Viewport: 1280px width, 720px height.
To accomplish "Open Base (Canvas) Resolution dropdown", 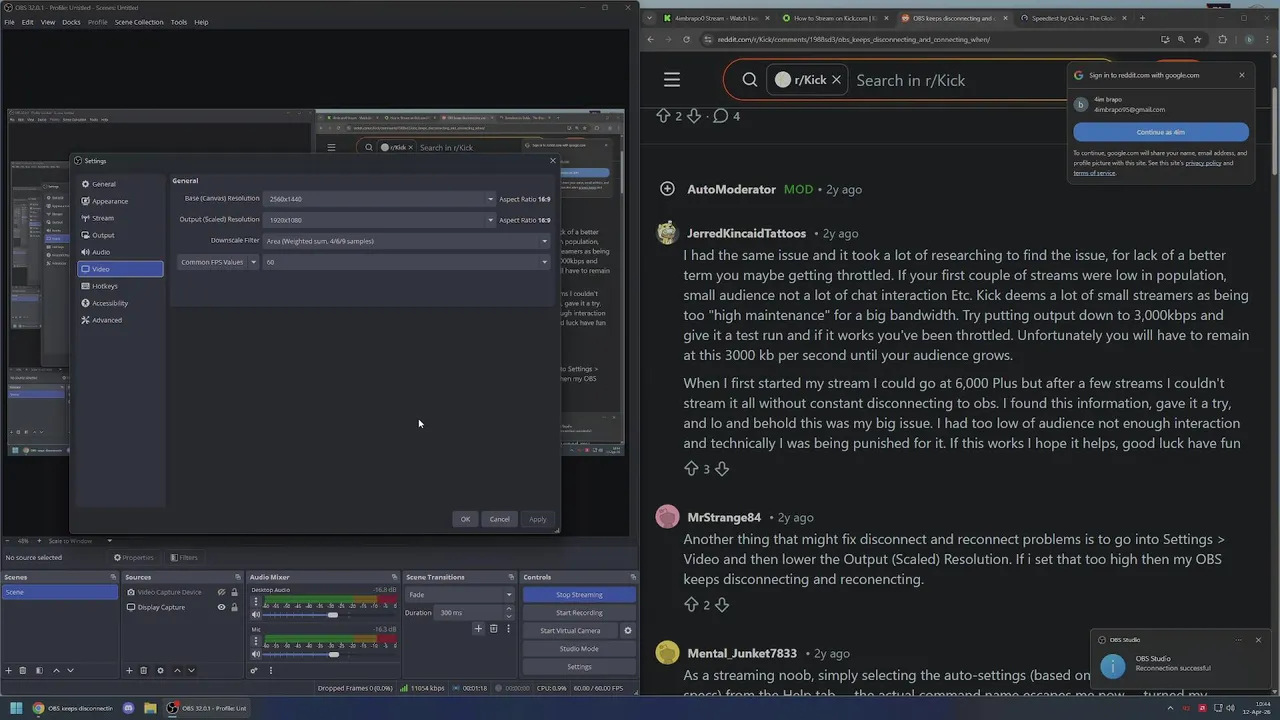I will (379, 199).
